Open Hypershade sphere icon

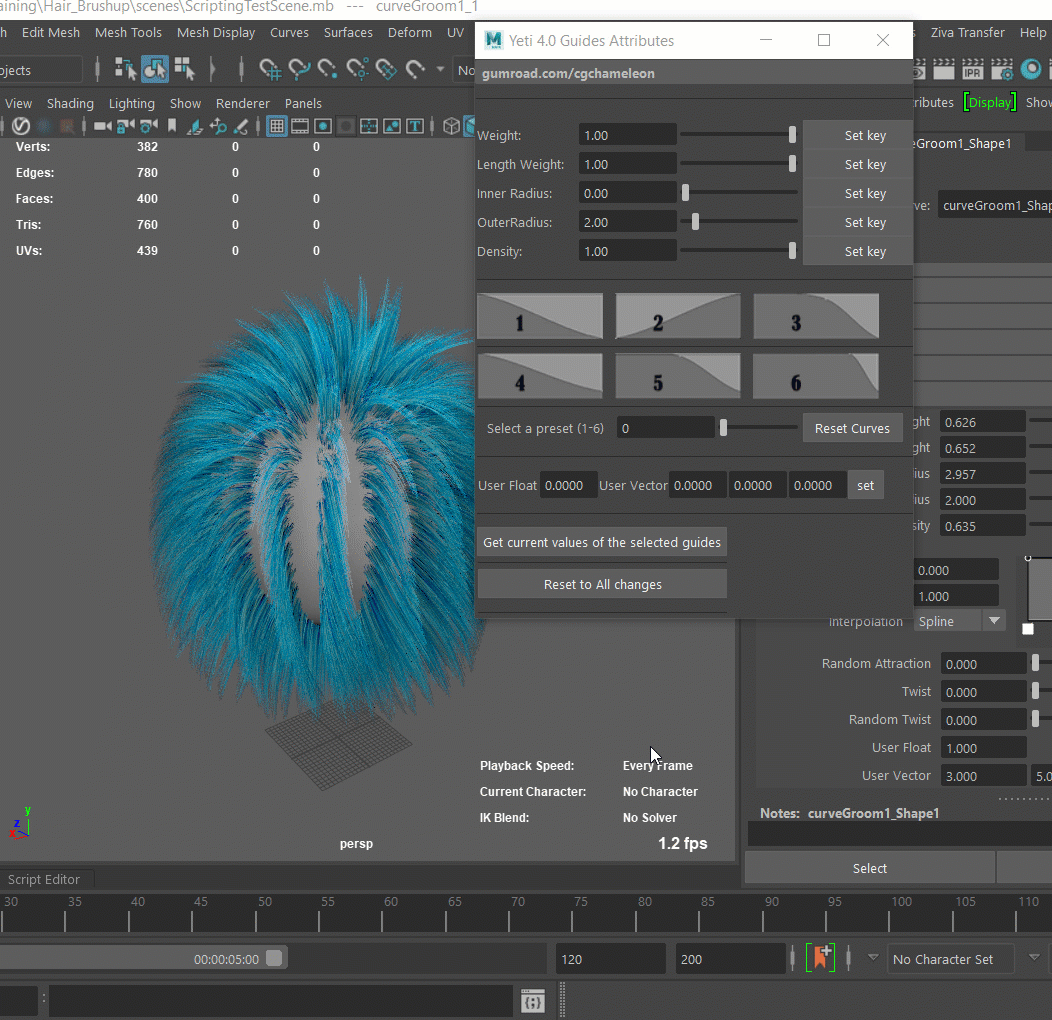tap(1031, 69)
